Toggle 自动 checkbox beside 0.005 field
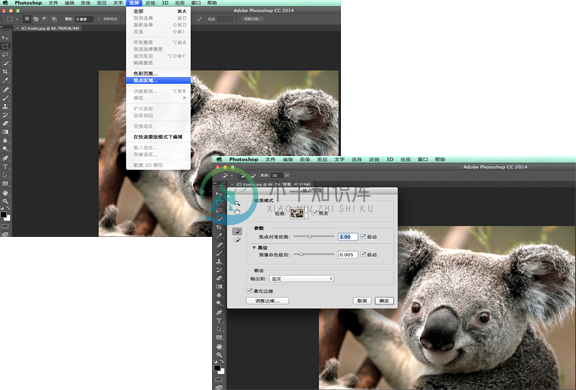 [x=363, y=254]
